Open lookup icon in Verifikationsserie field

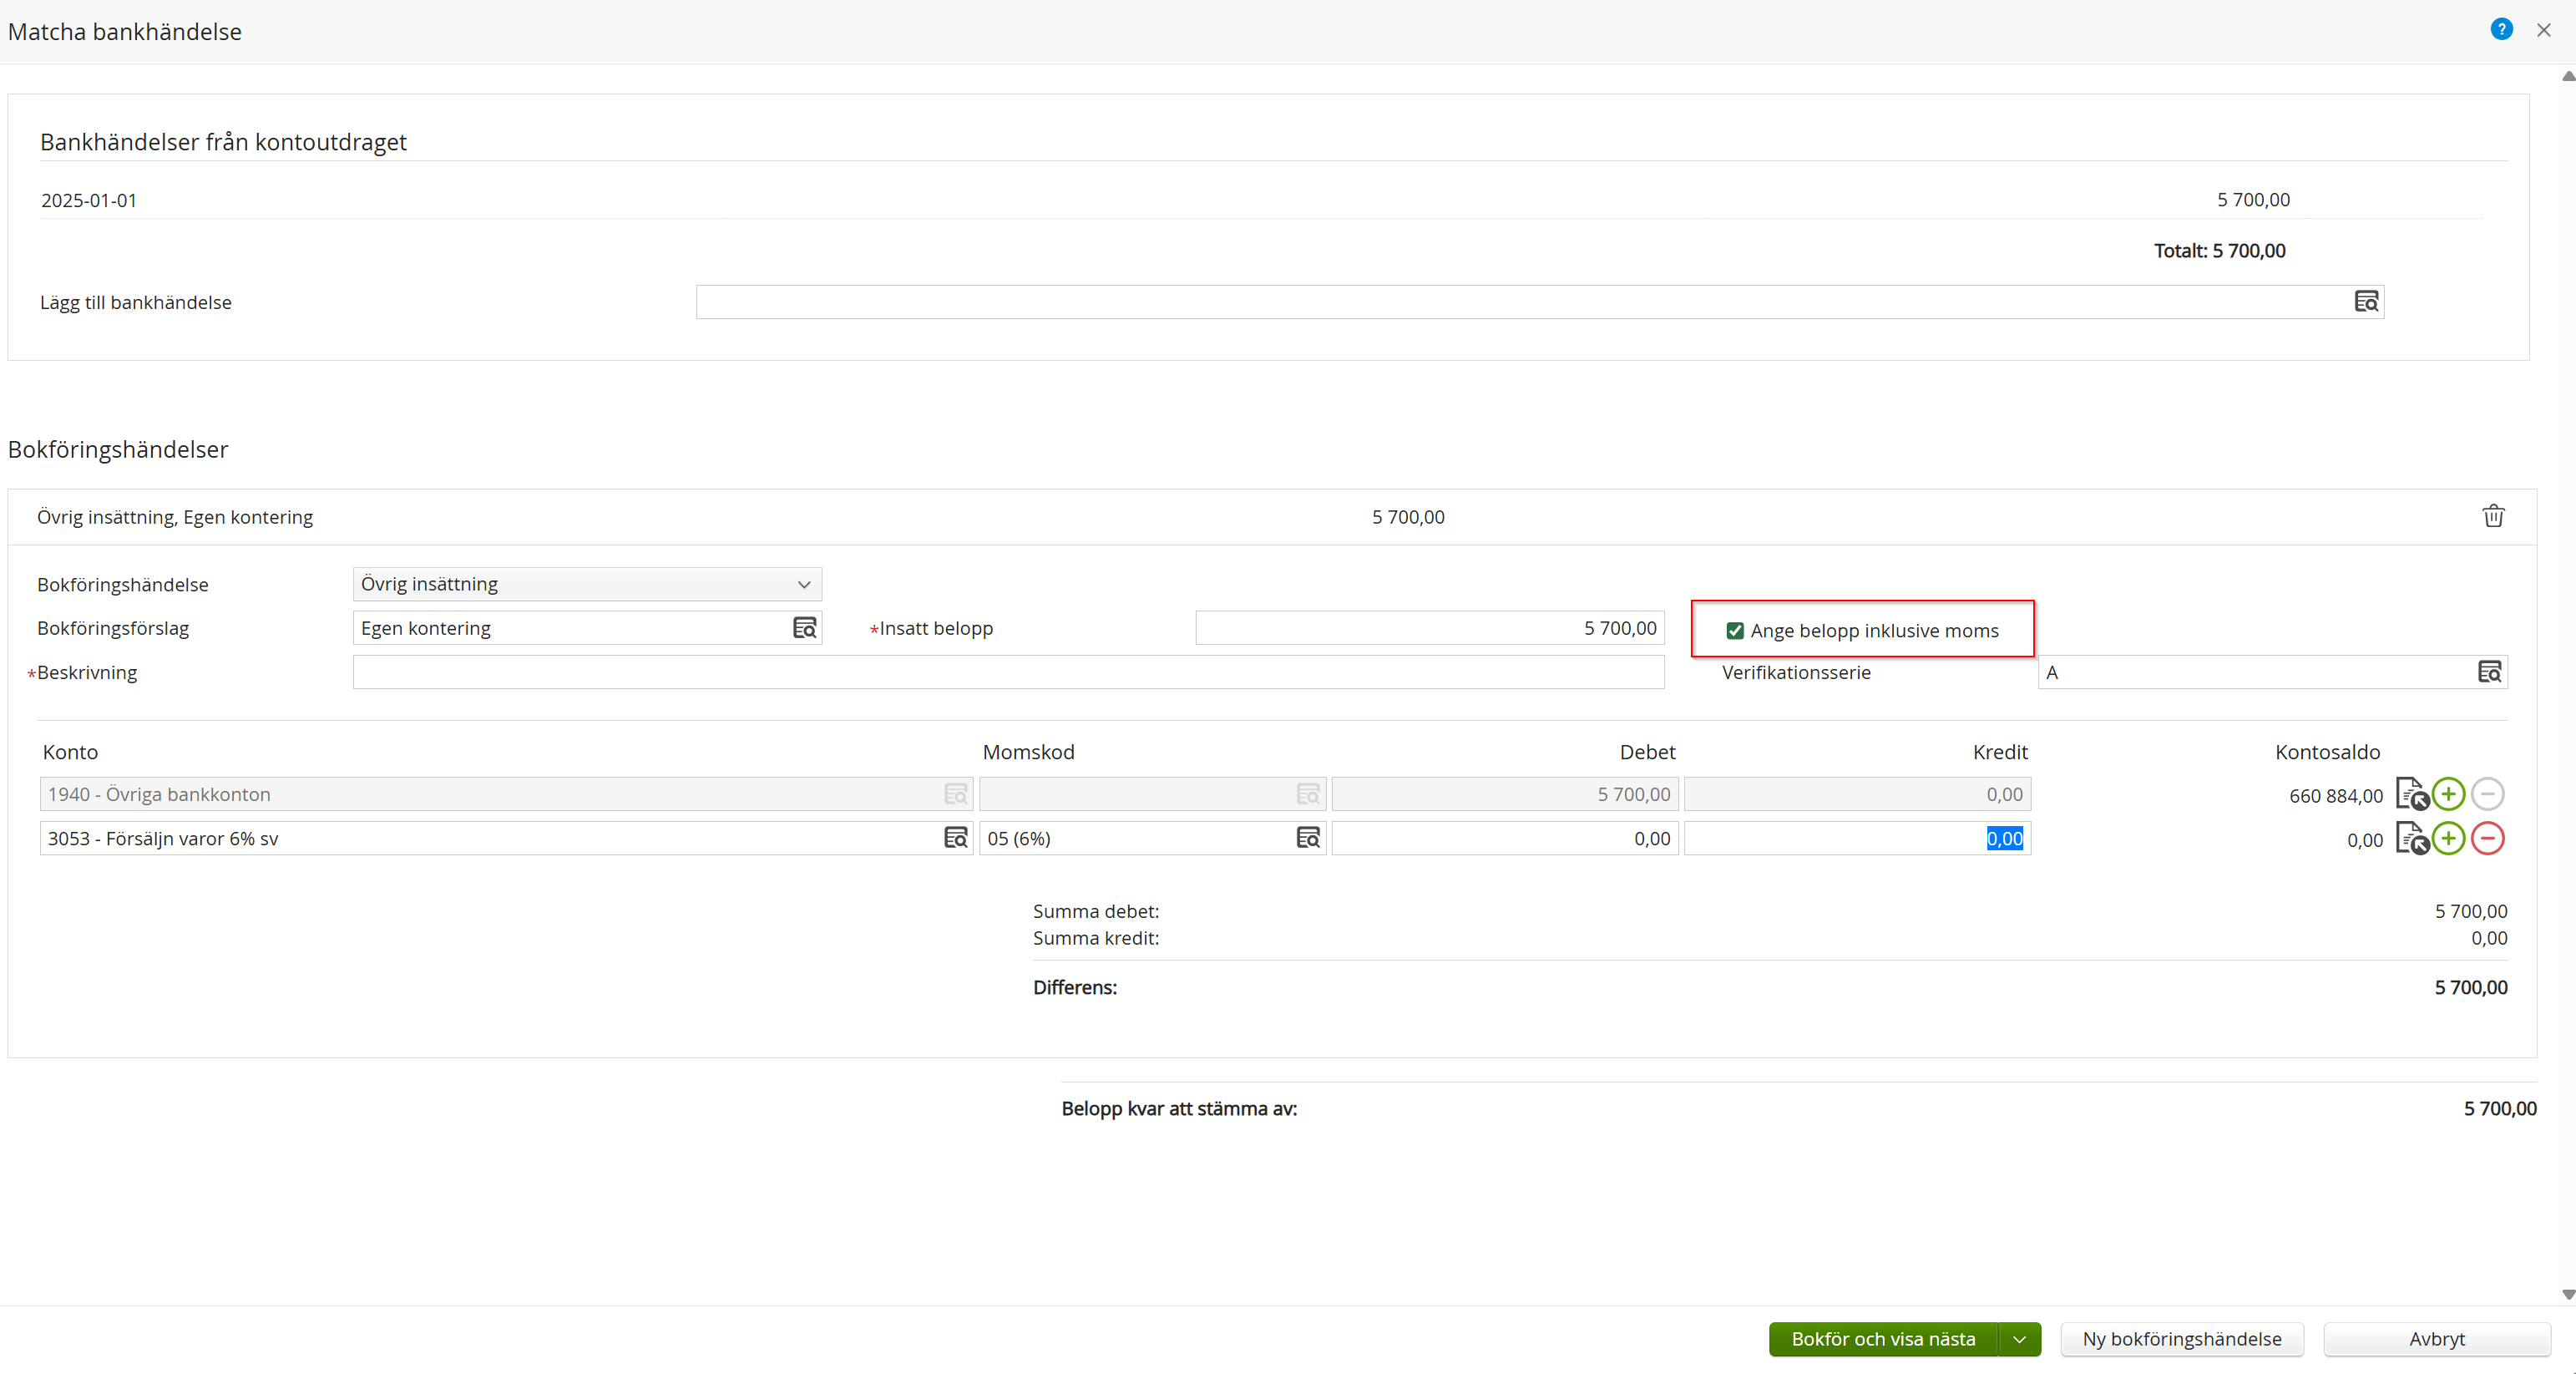(2489, 672)
